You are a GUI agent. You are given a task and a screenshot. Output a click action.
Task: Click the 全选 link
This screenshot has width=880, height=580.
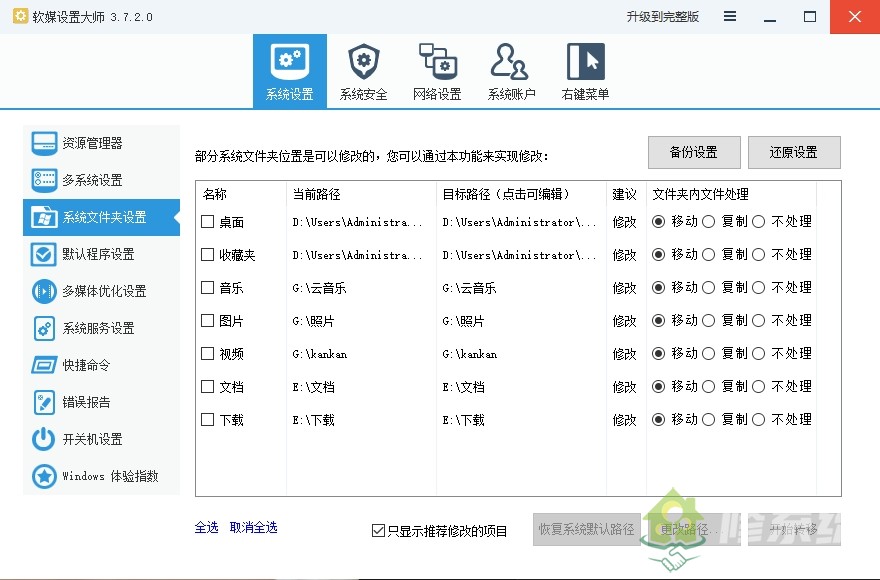click(x=206, y=527)
